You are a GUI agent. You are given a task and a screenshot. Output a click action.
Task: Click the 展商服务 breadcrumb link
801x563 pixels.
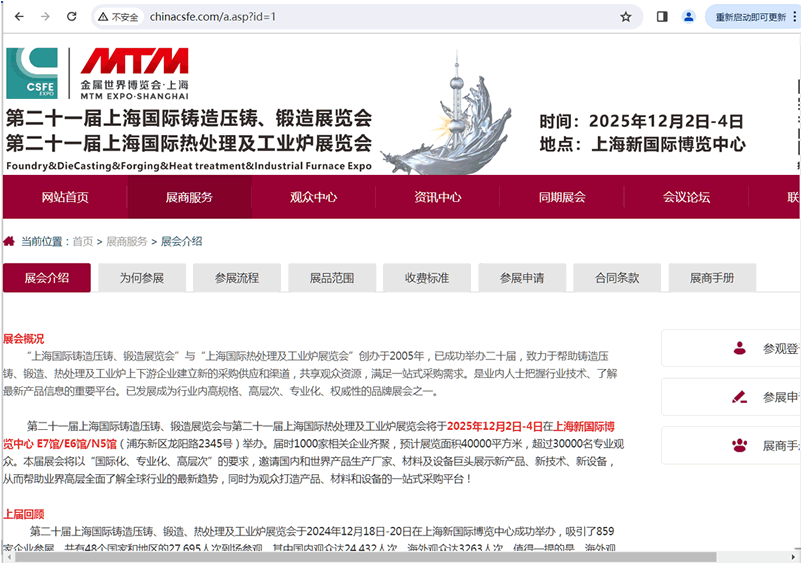tap(127, 241)
